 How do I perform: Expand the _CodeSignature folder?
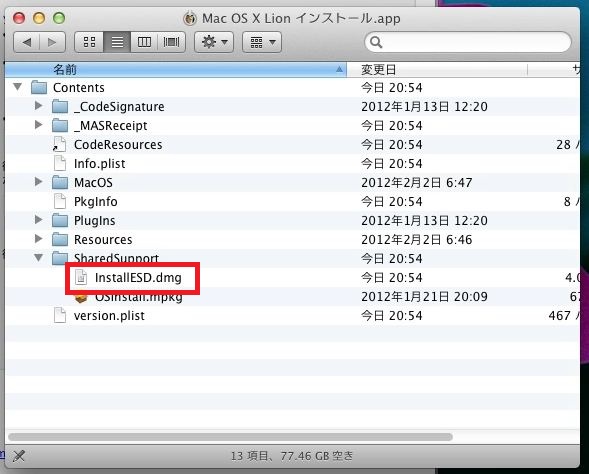click(38, 106)
